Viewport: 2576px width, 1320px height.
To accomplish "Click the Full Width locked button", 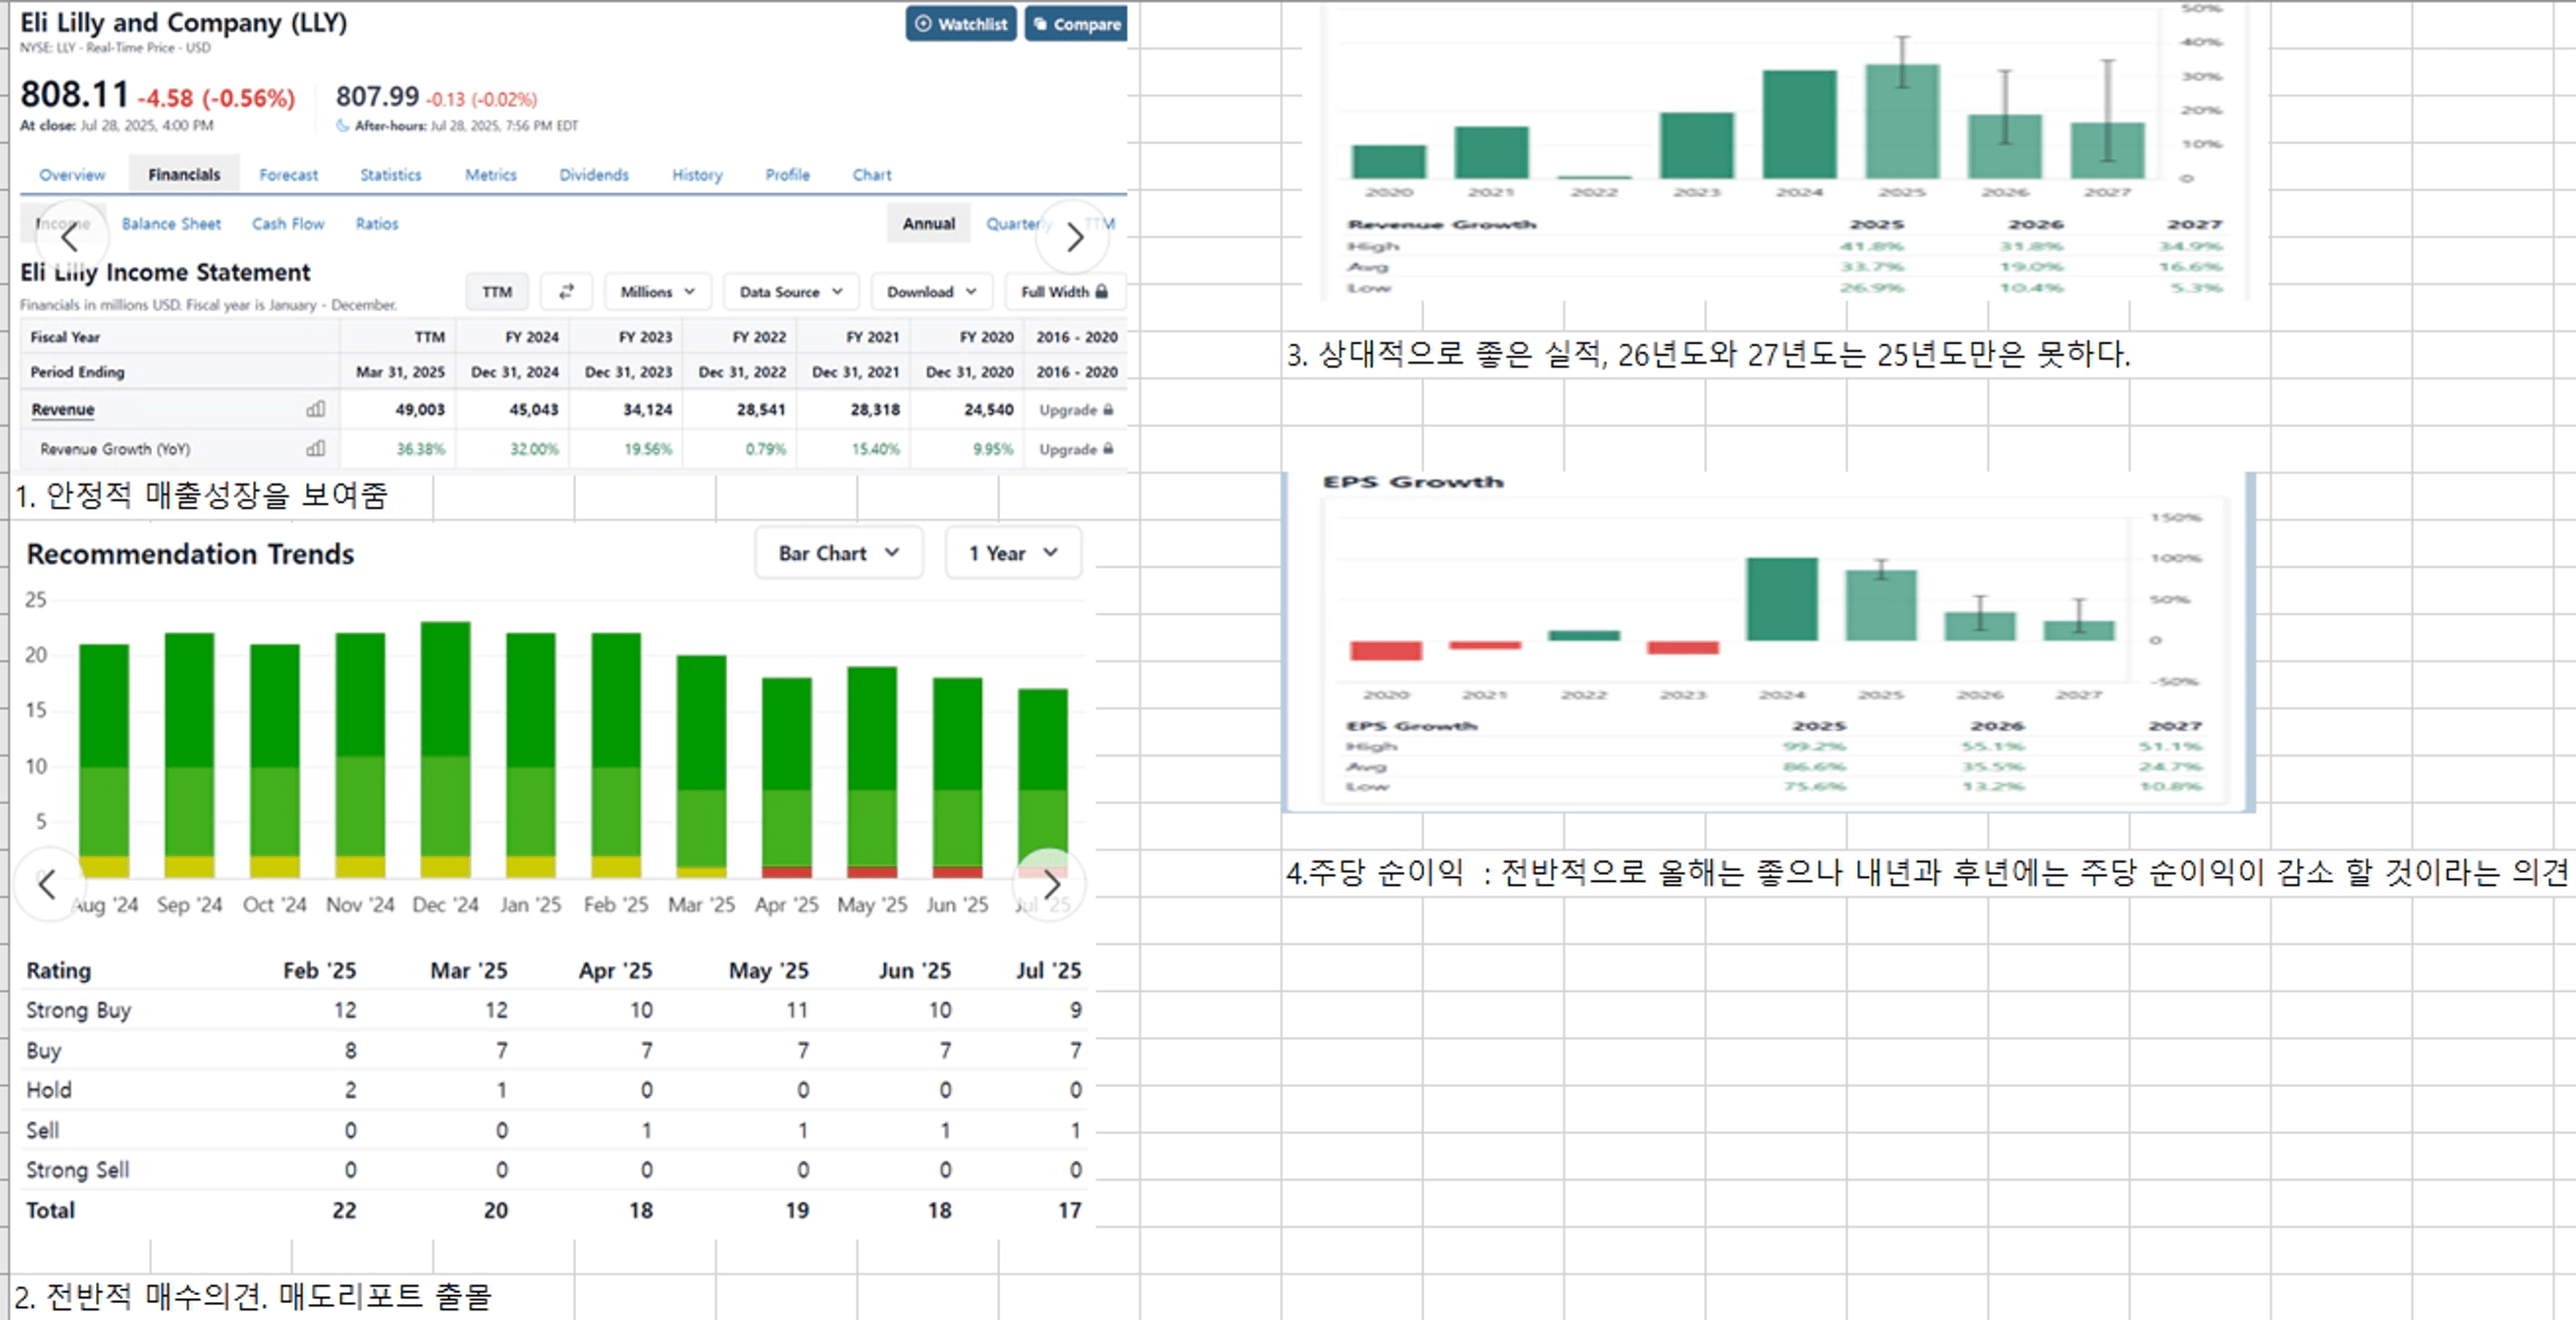I will click(x=1065, y=291).
